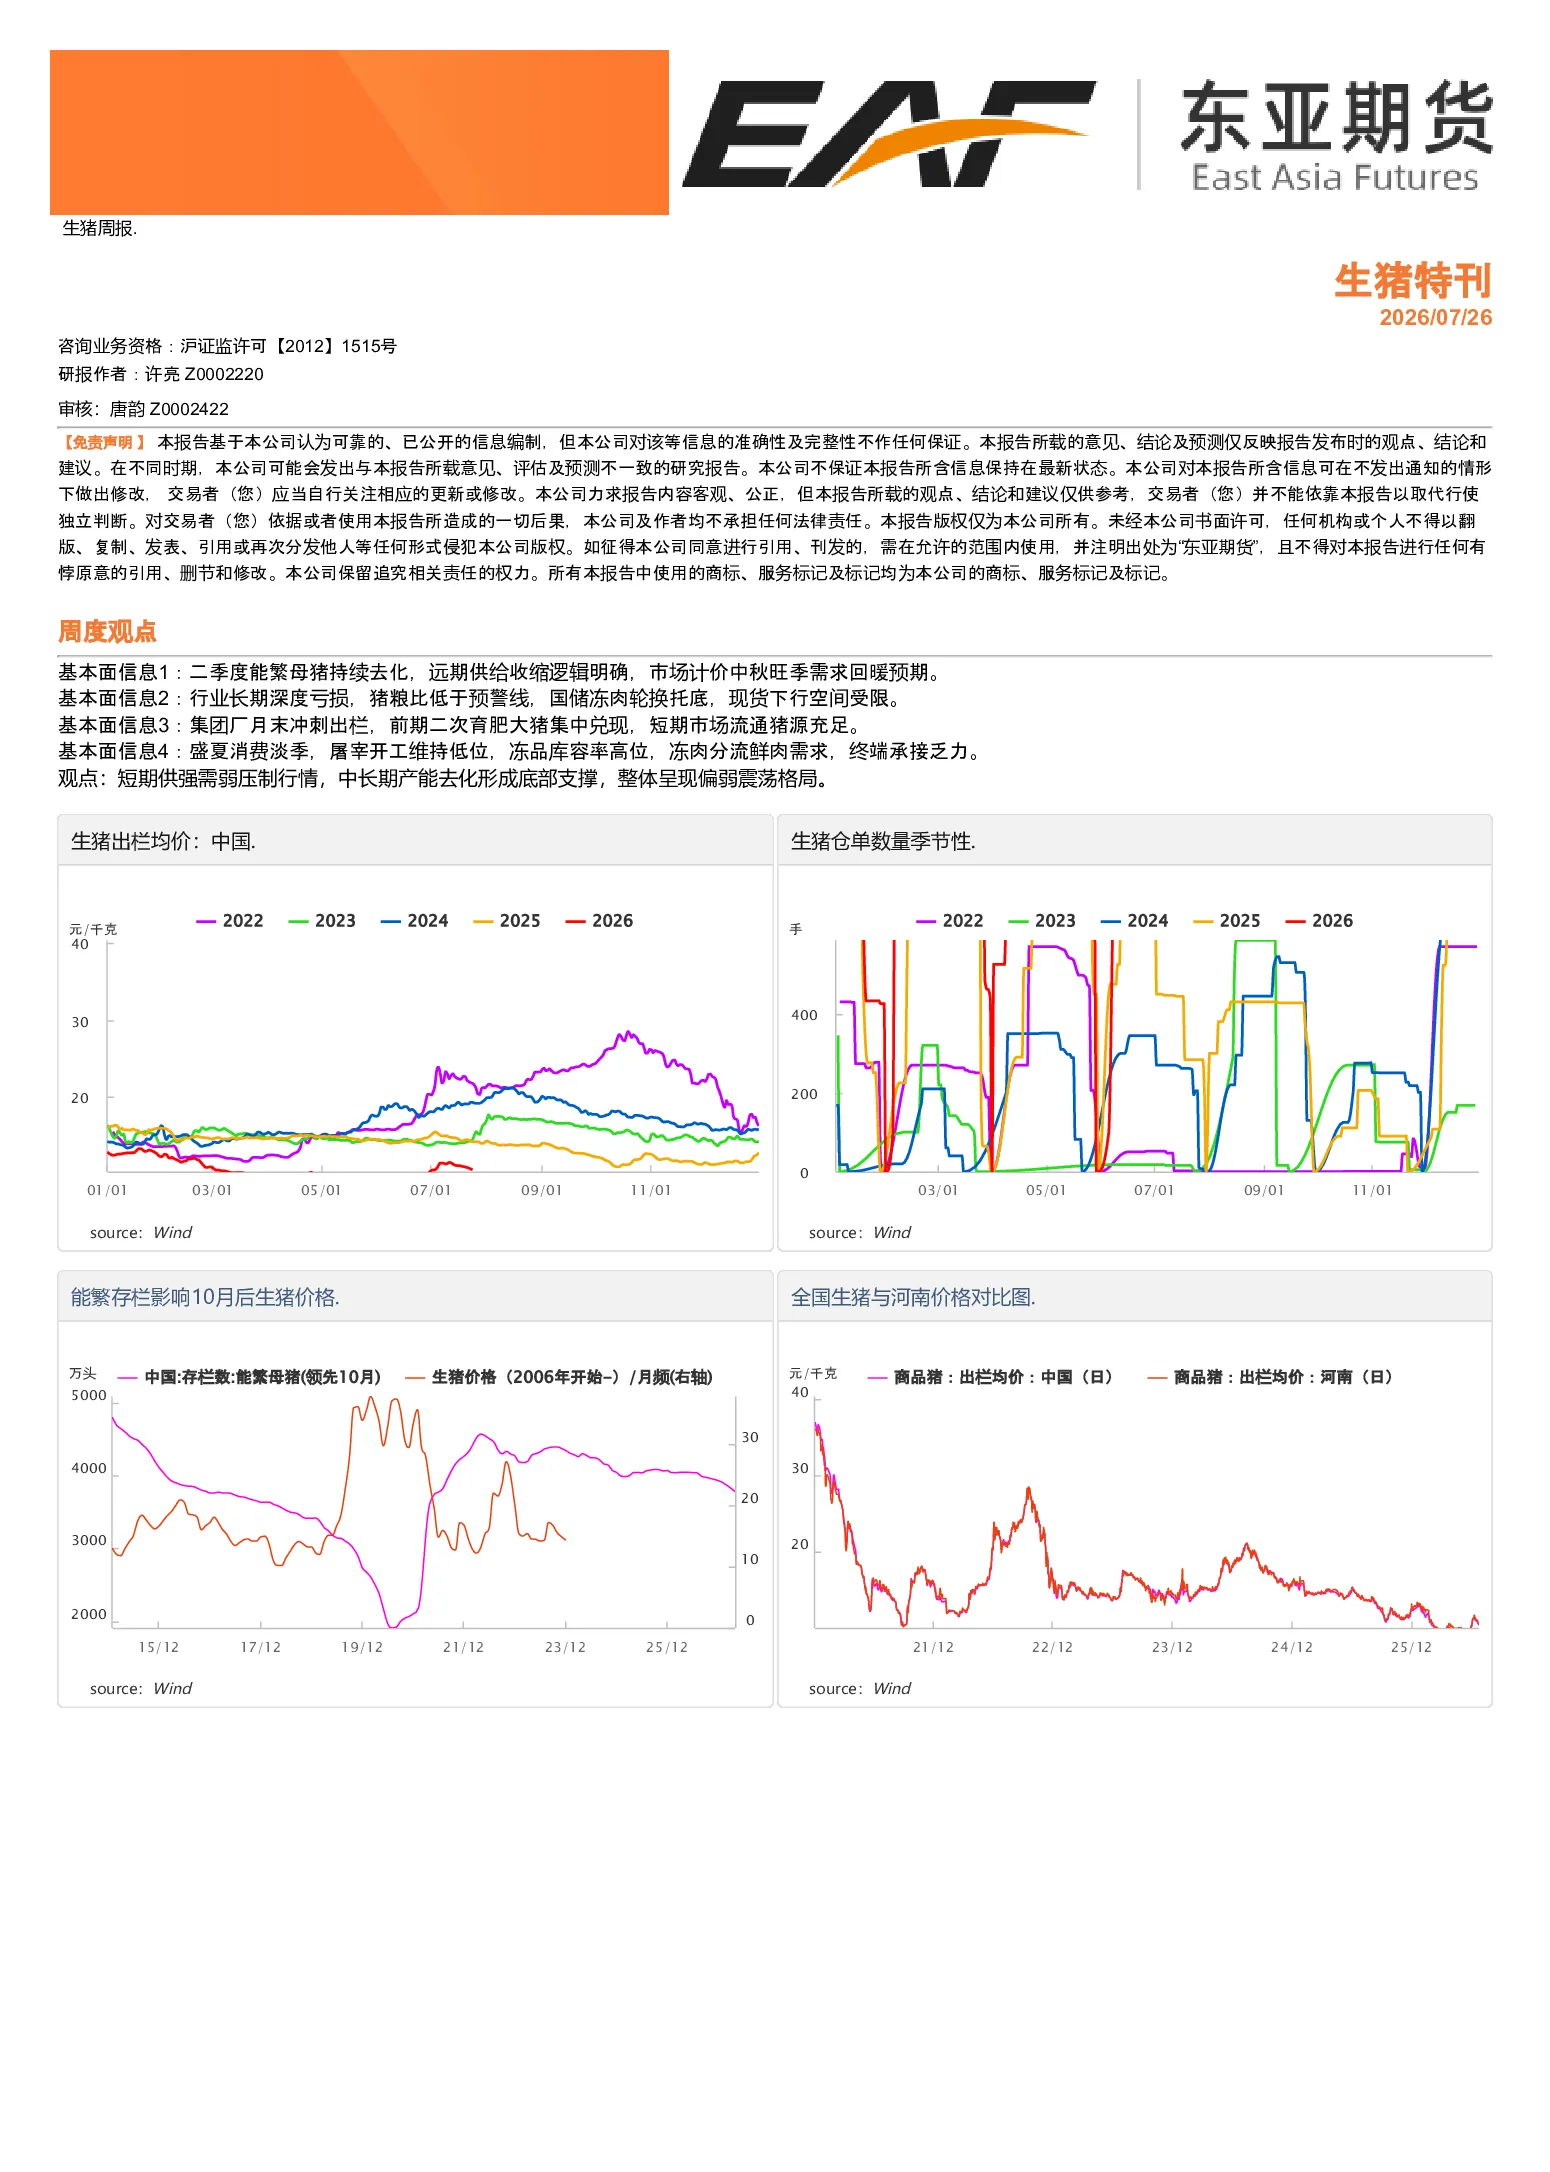Click the 周度观点 section heading
This screenshot has width=1550, height=2172.
point(107,631)
